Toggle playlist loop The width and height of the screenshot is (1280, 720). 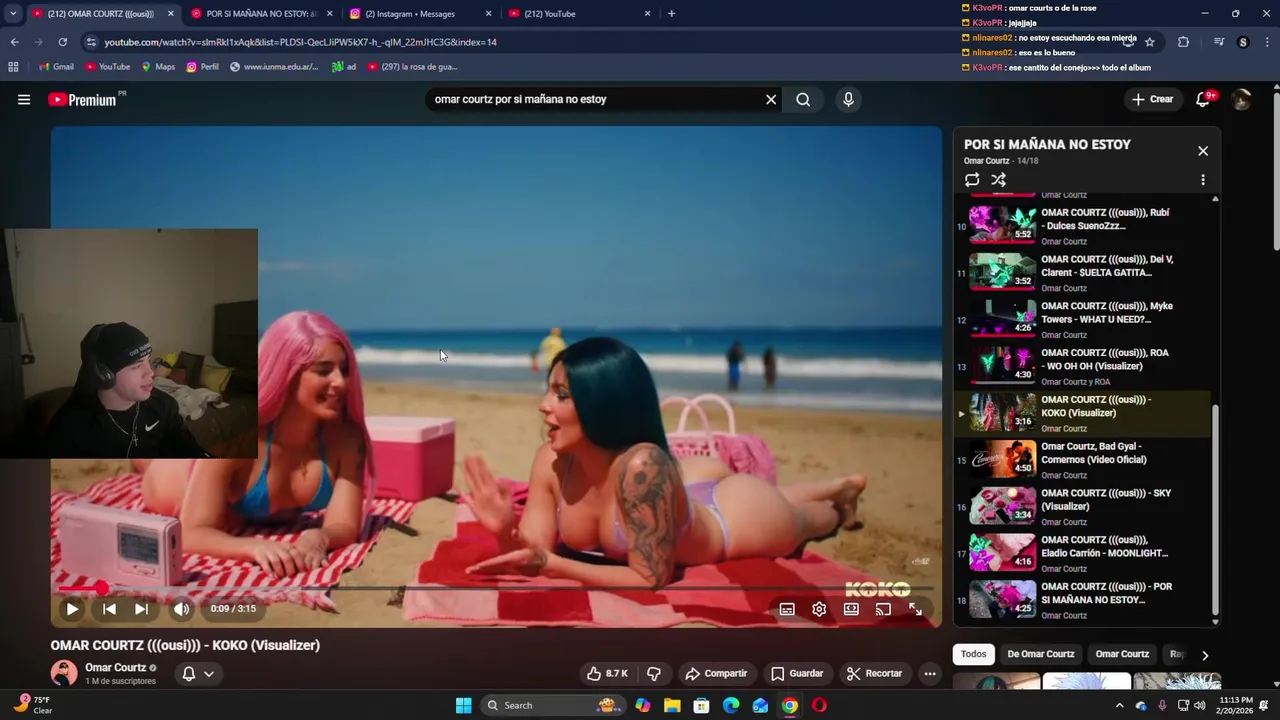(x=972, y=180)
